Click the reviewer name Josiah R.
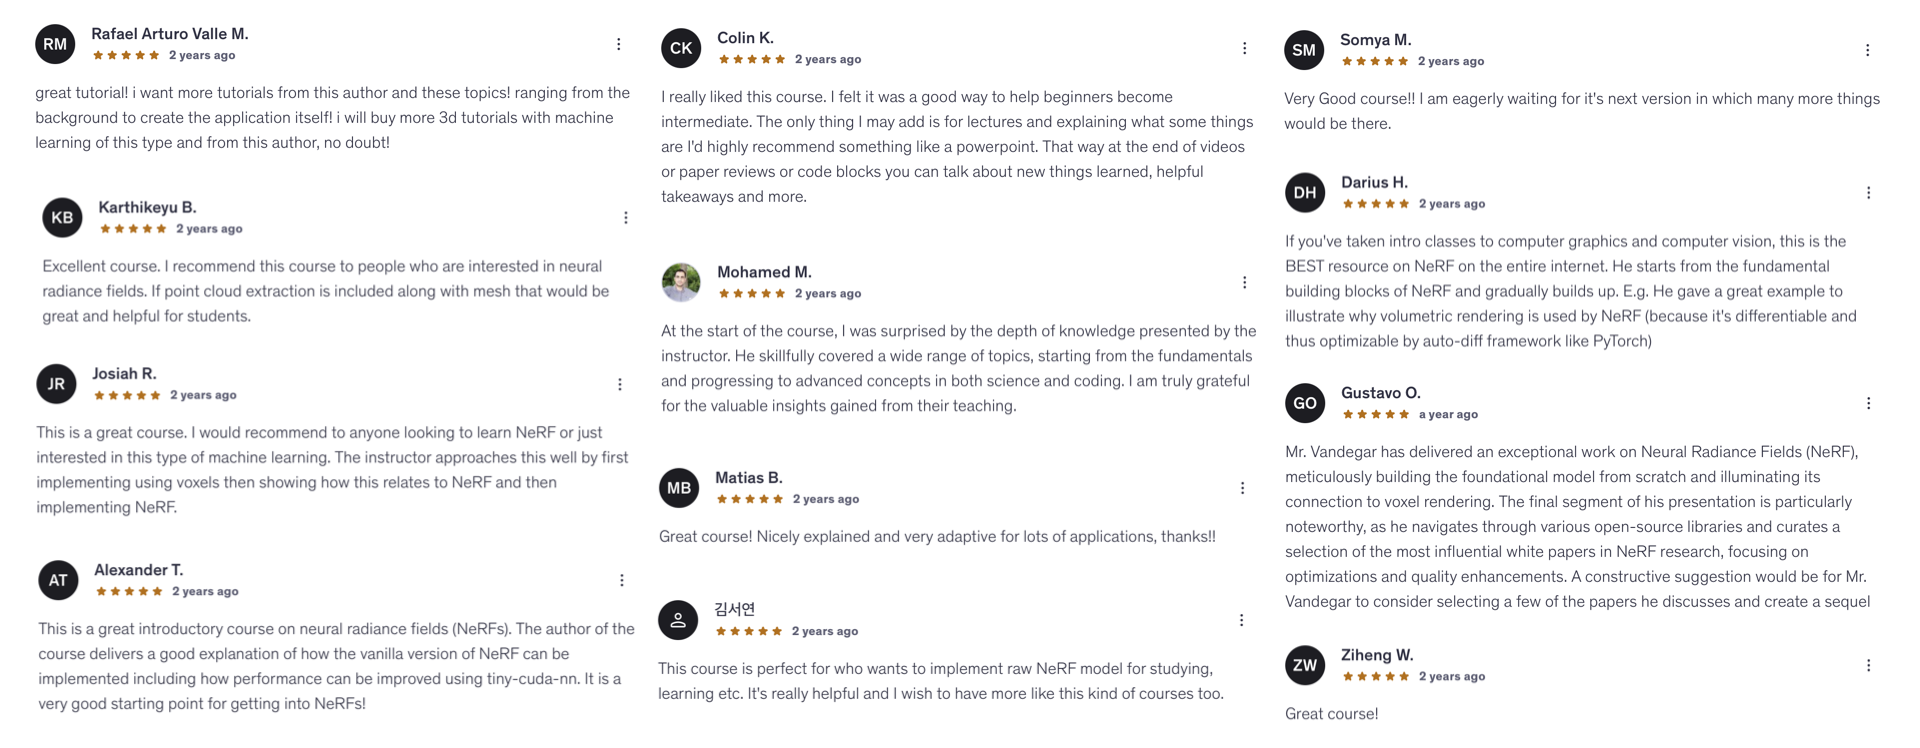The image size is (1920, 748). pyautogui.click(x=124, y=373)
